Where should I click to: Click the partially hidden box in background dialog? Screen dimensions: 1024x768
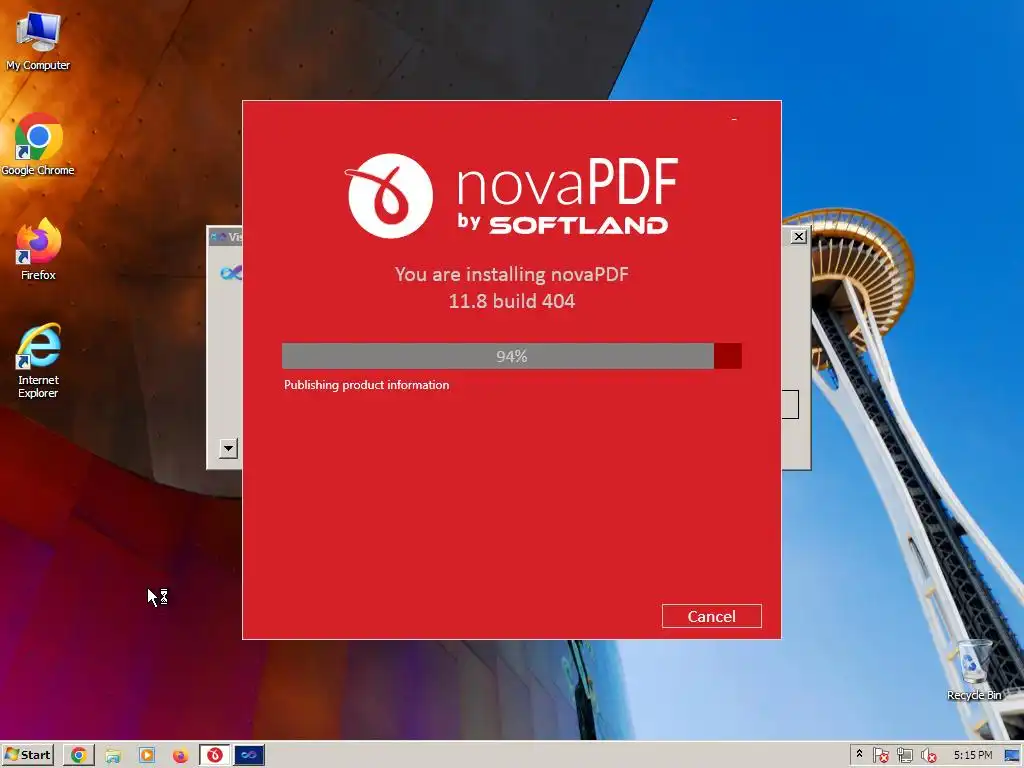pos(790,405)
